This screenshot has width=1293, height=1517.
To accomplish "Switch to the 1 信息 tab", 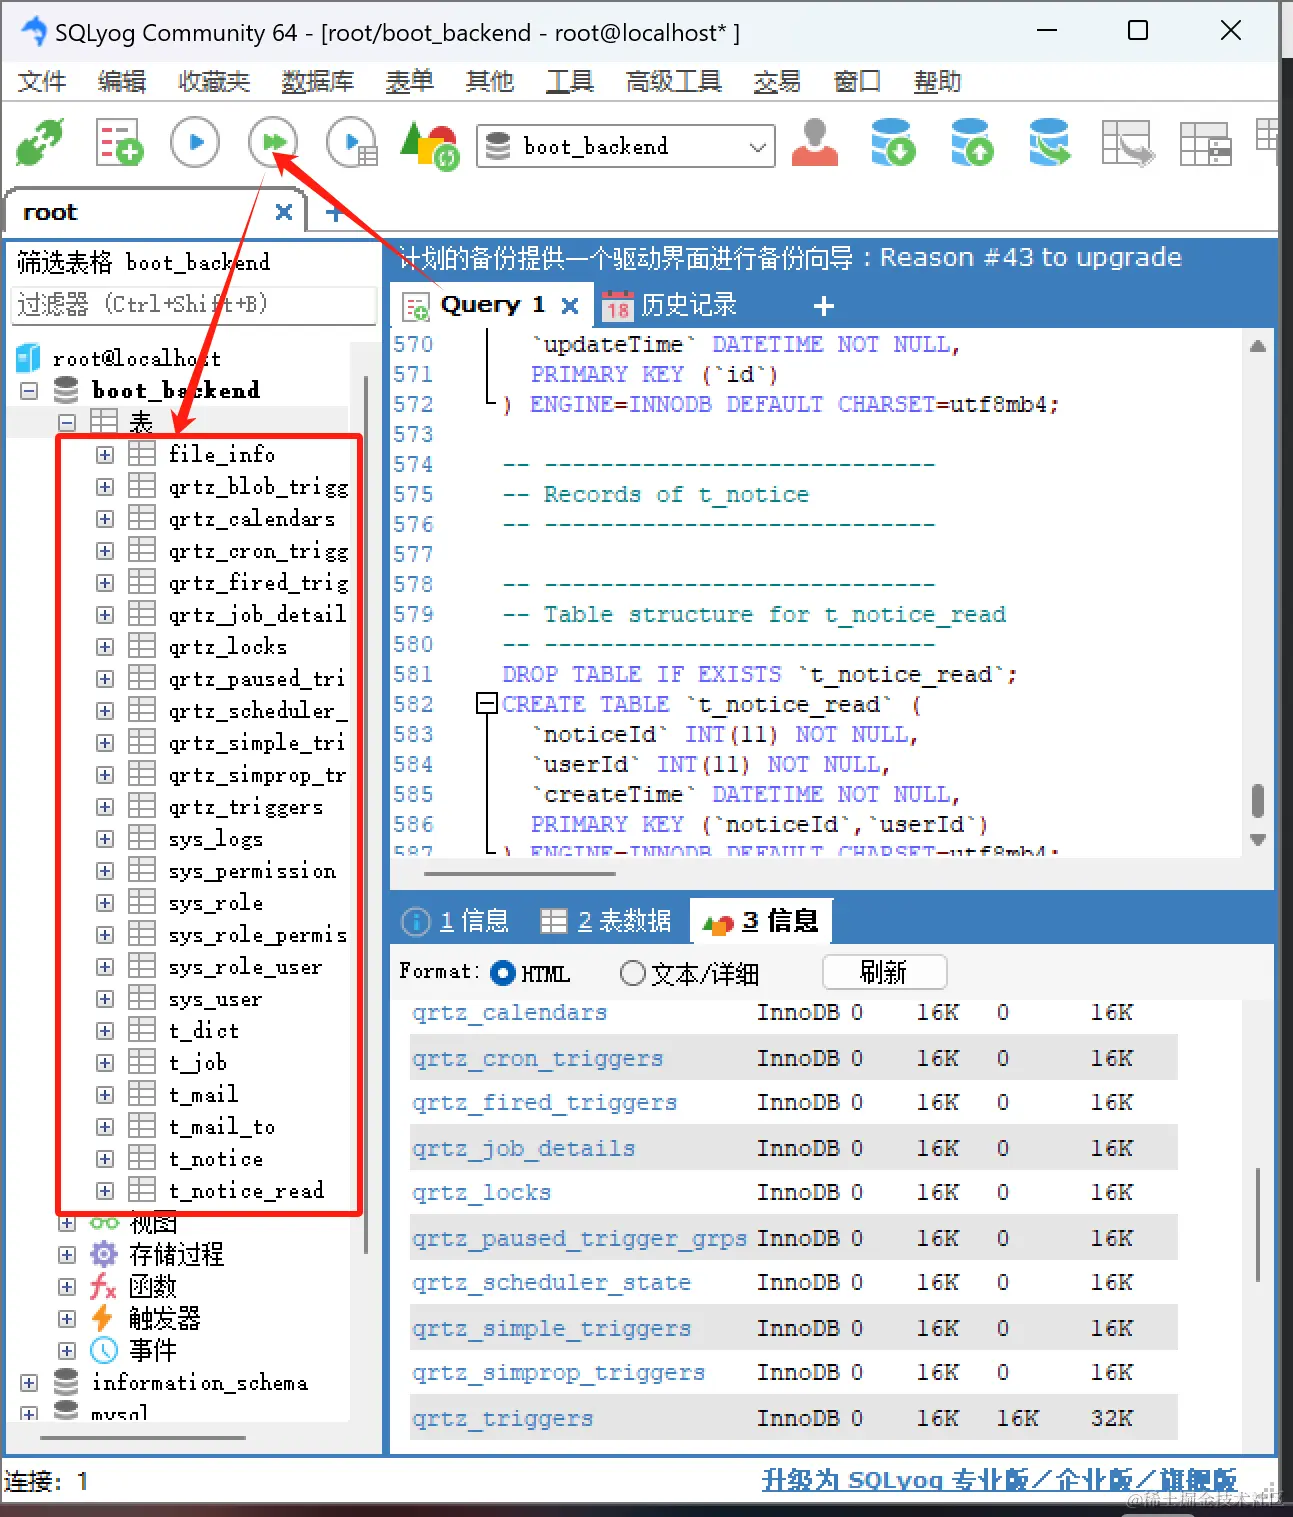I will click(x=456, y=921).
